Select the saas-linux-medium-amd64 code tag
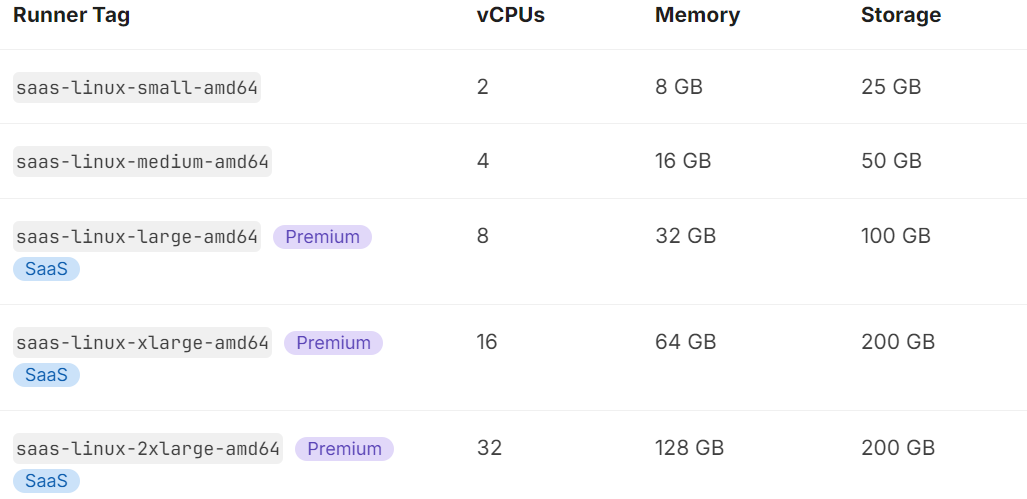This screenshot has width=1027, height=499. click(x=142, y=161)
